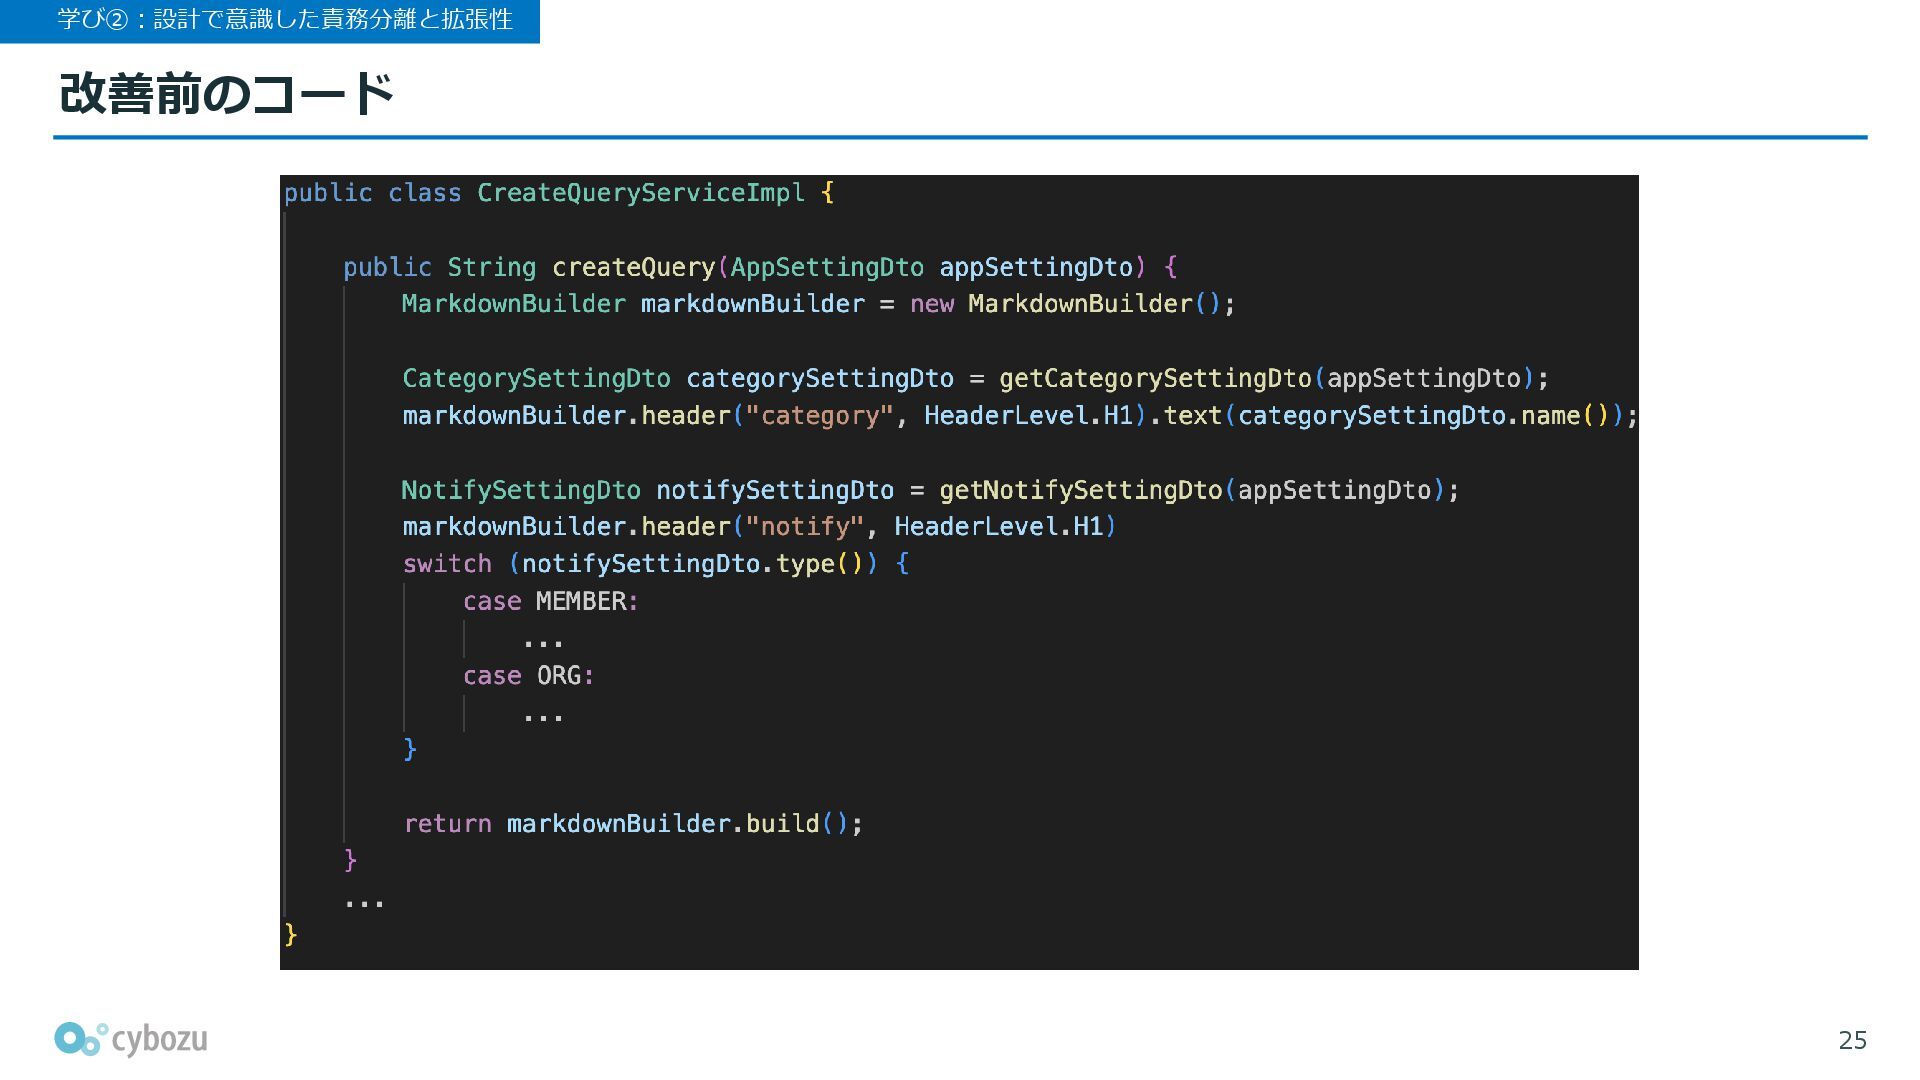Viewport: 1920px width, 1080px height.
Task: Click the AppSettingDto parameter type
Action: 827,268
